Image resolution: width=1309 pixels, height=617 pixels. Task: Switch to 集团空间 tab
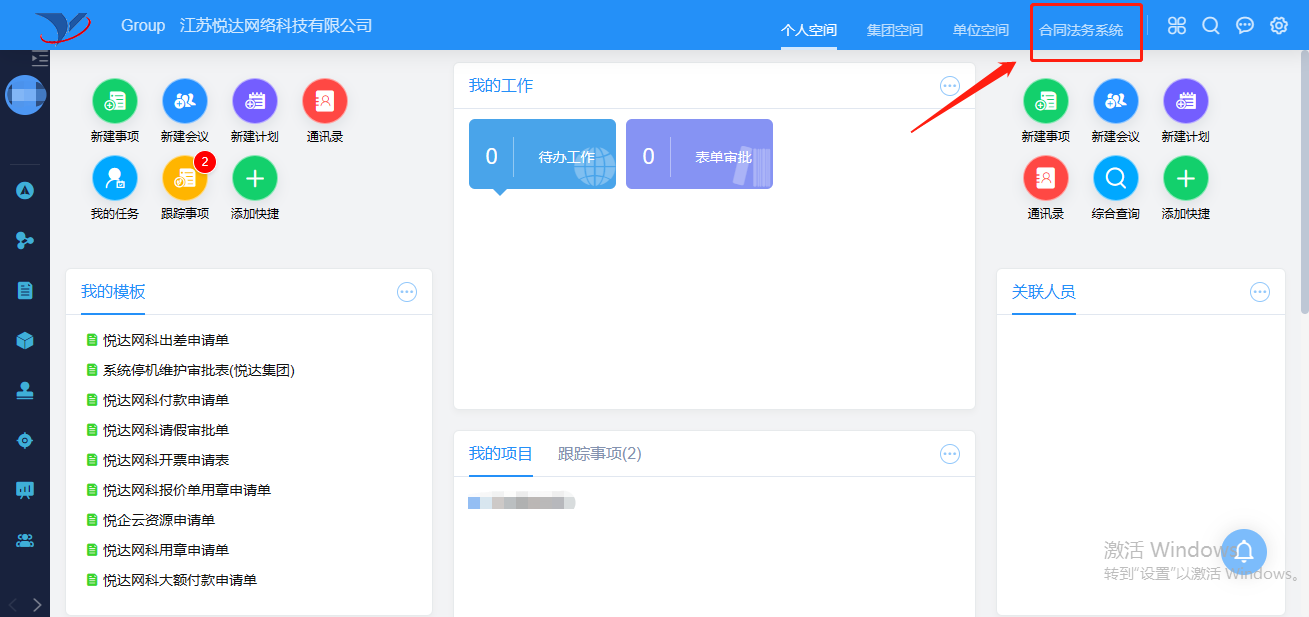tap(895, 30)
